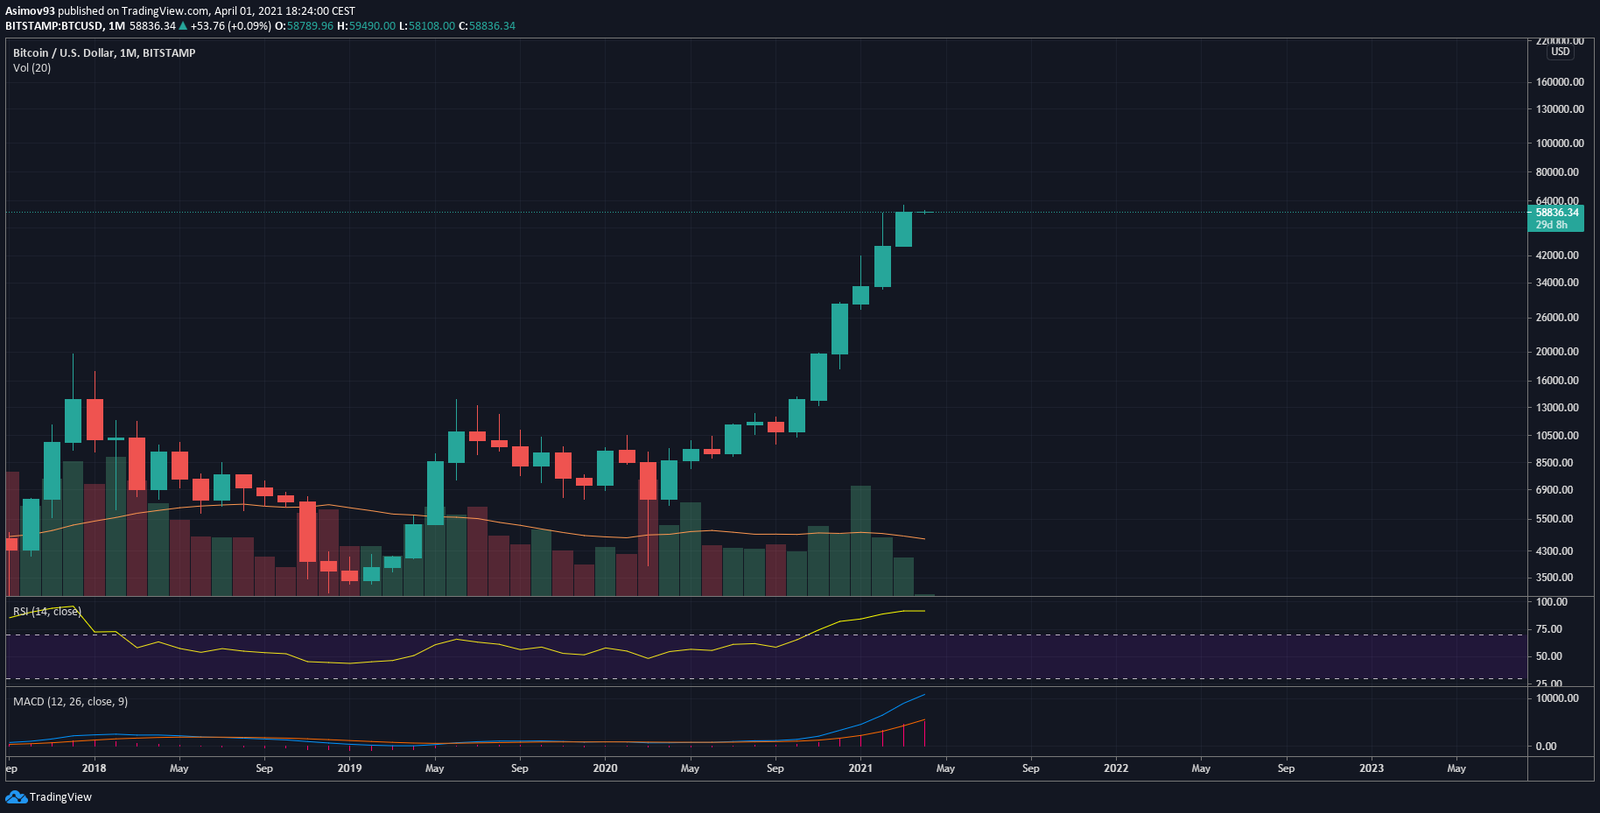The image size is (1600, 813).
Task: Open the TradingView wordmark link
Action: [60, 797]
